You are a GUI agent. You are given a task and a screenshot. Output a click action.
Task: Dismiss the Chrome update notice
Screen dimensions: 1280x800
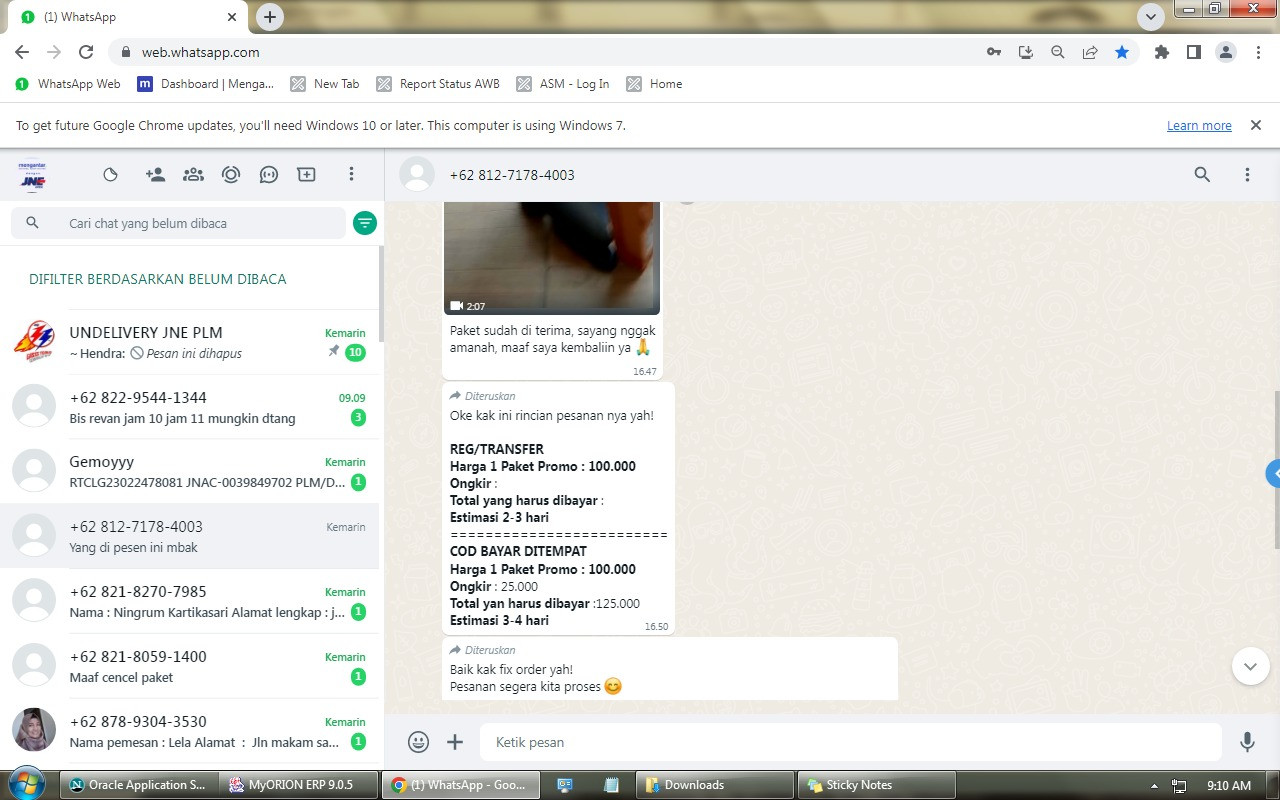(1256, 125)
